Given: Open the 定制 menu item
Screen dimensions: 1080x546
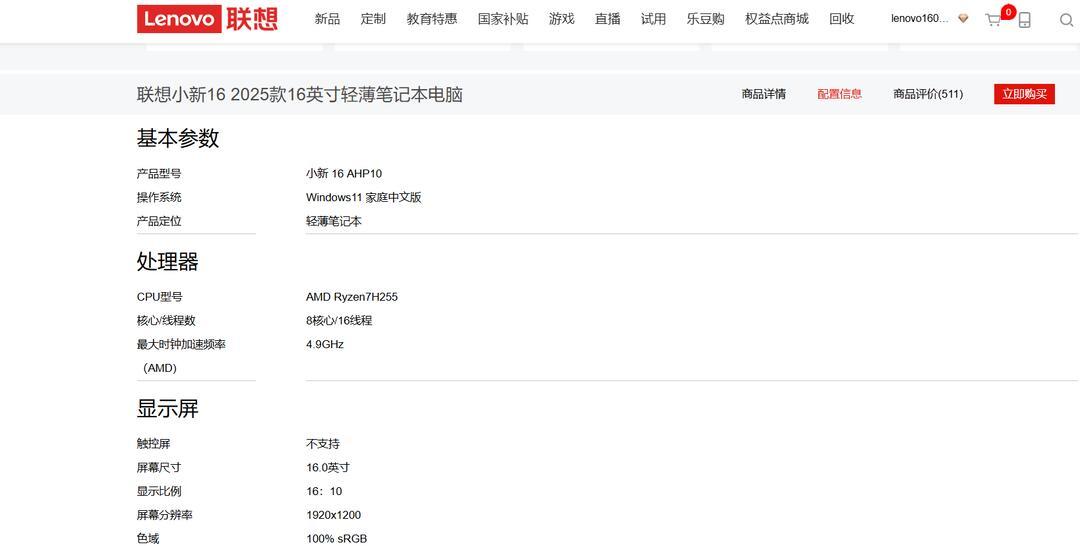Looking at the screenshot, I should pos(373,19).
